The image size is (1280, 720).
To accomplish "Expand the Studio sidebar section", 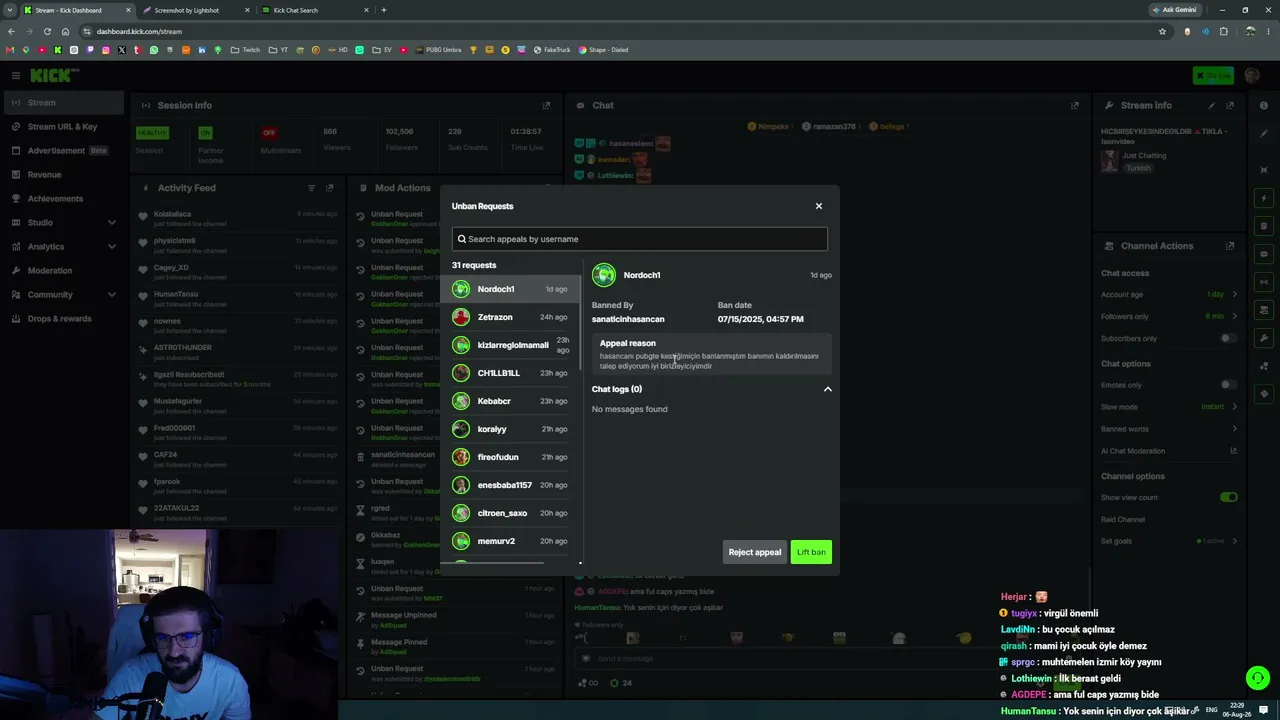I will coord(111,222).
